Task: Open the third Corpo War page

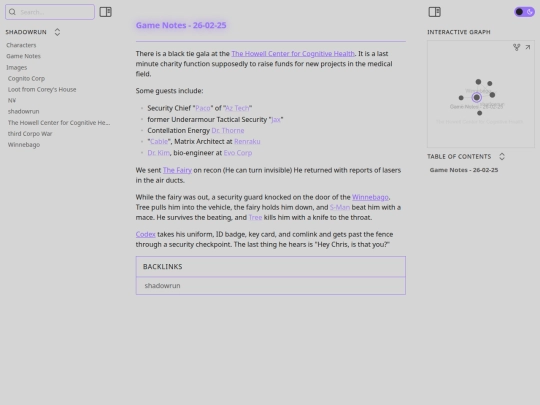Action: pos(30,134)
